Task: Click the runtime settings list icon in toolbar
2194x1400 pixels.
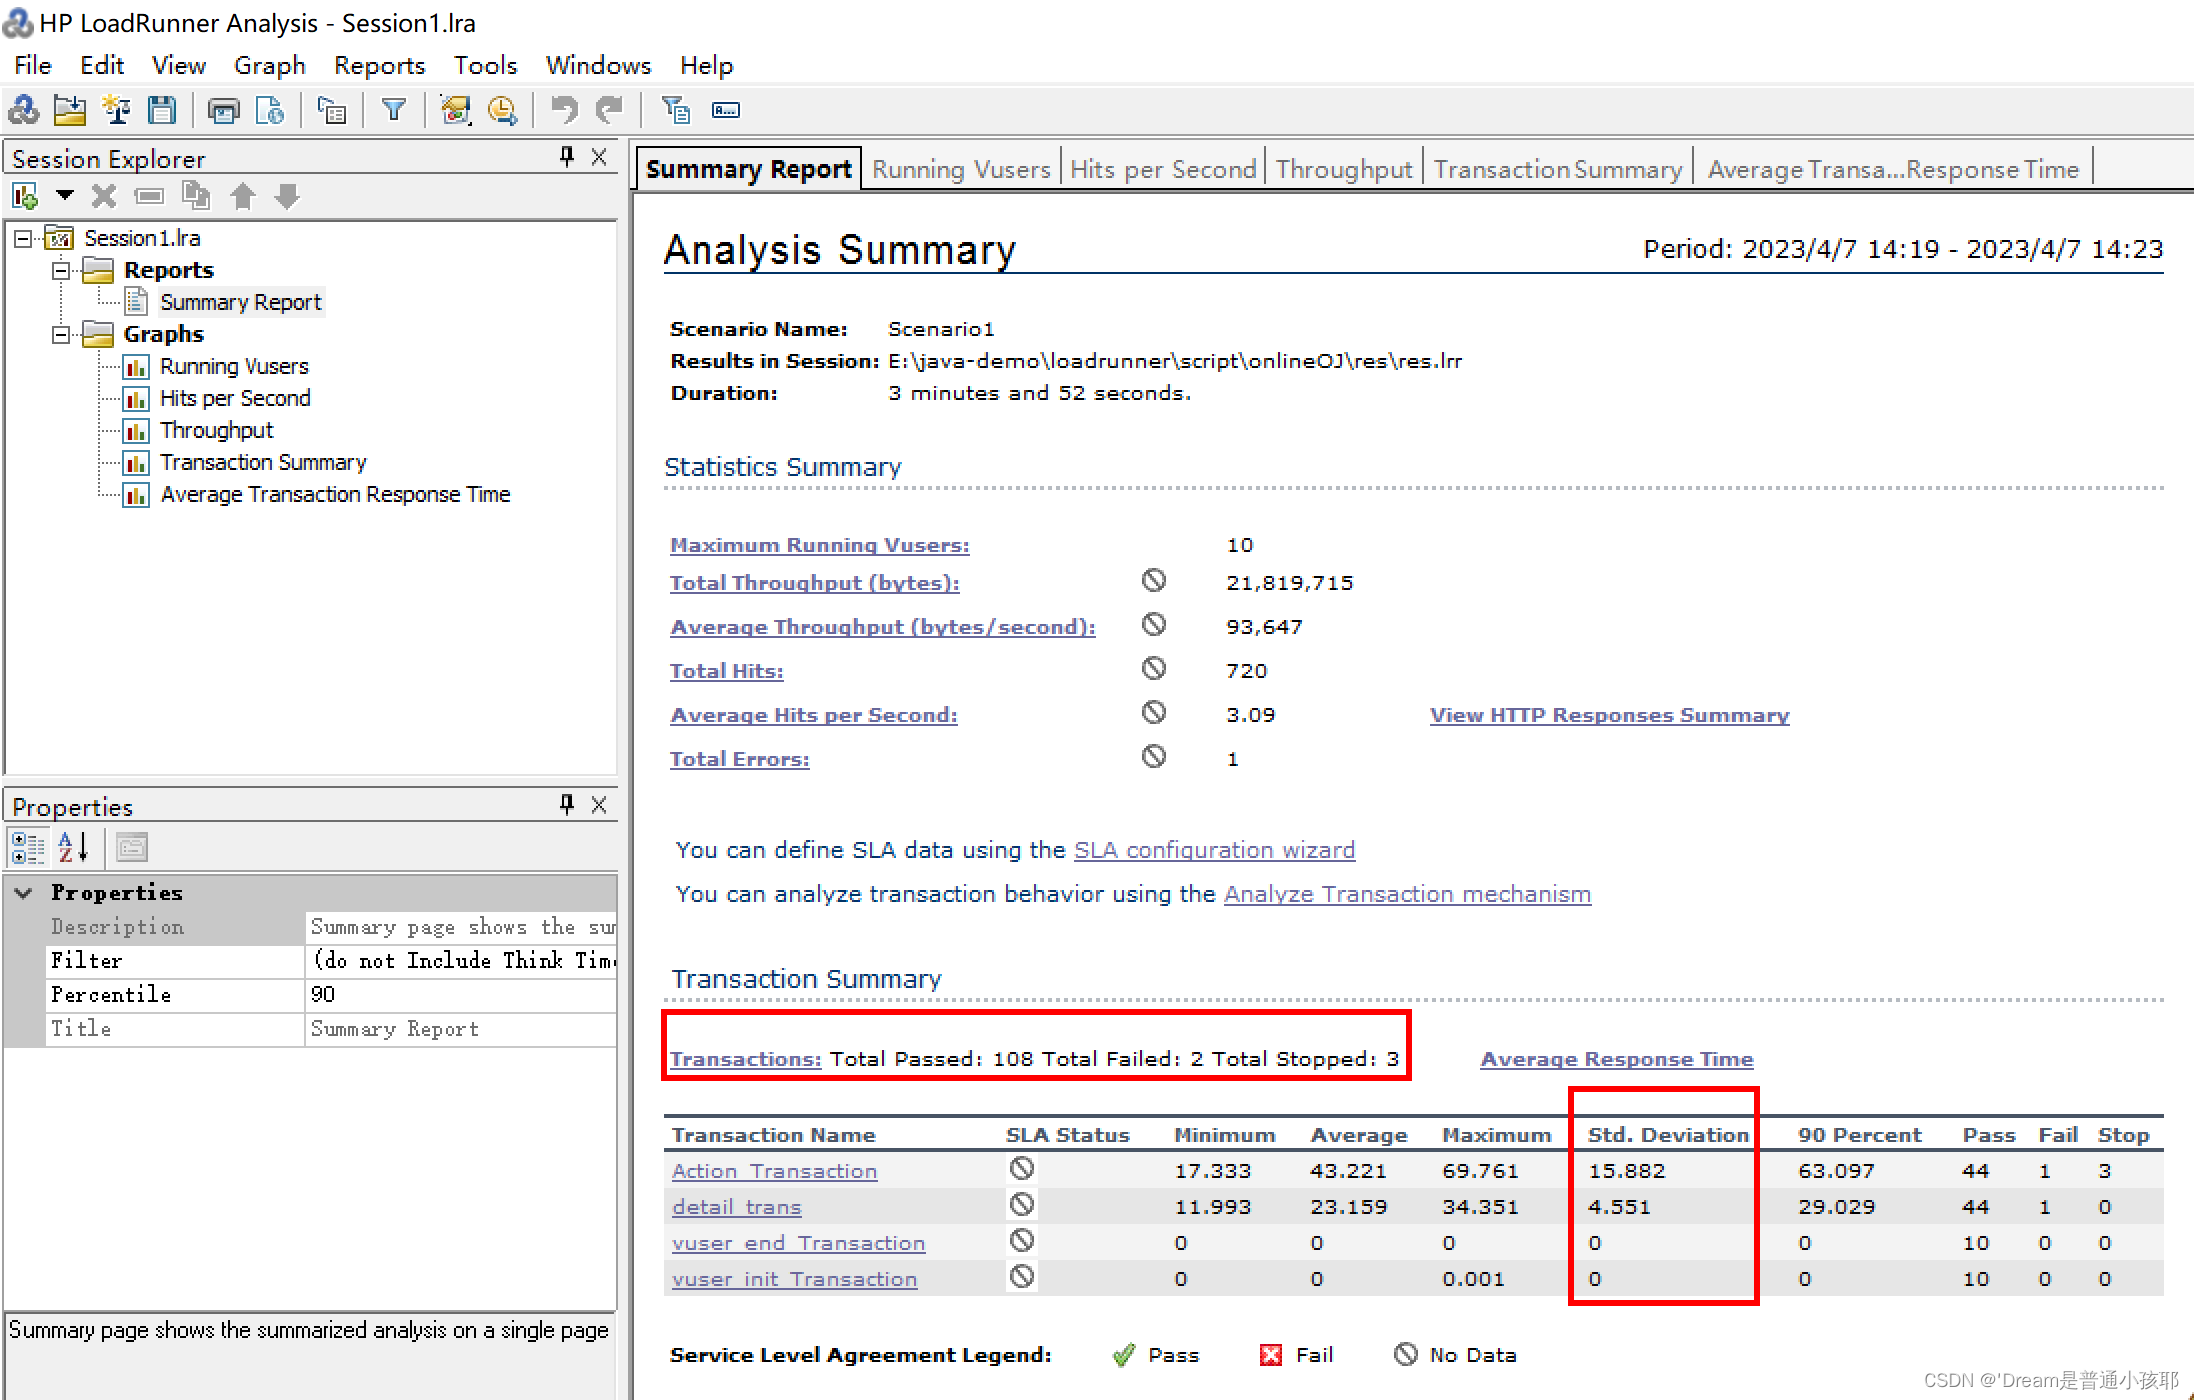Action: pyautogui.click(x=332, y=110)
